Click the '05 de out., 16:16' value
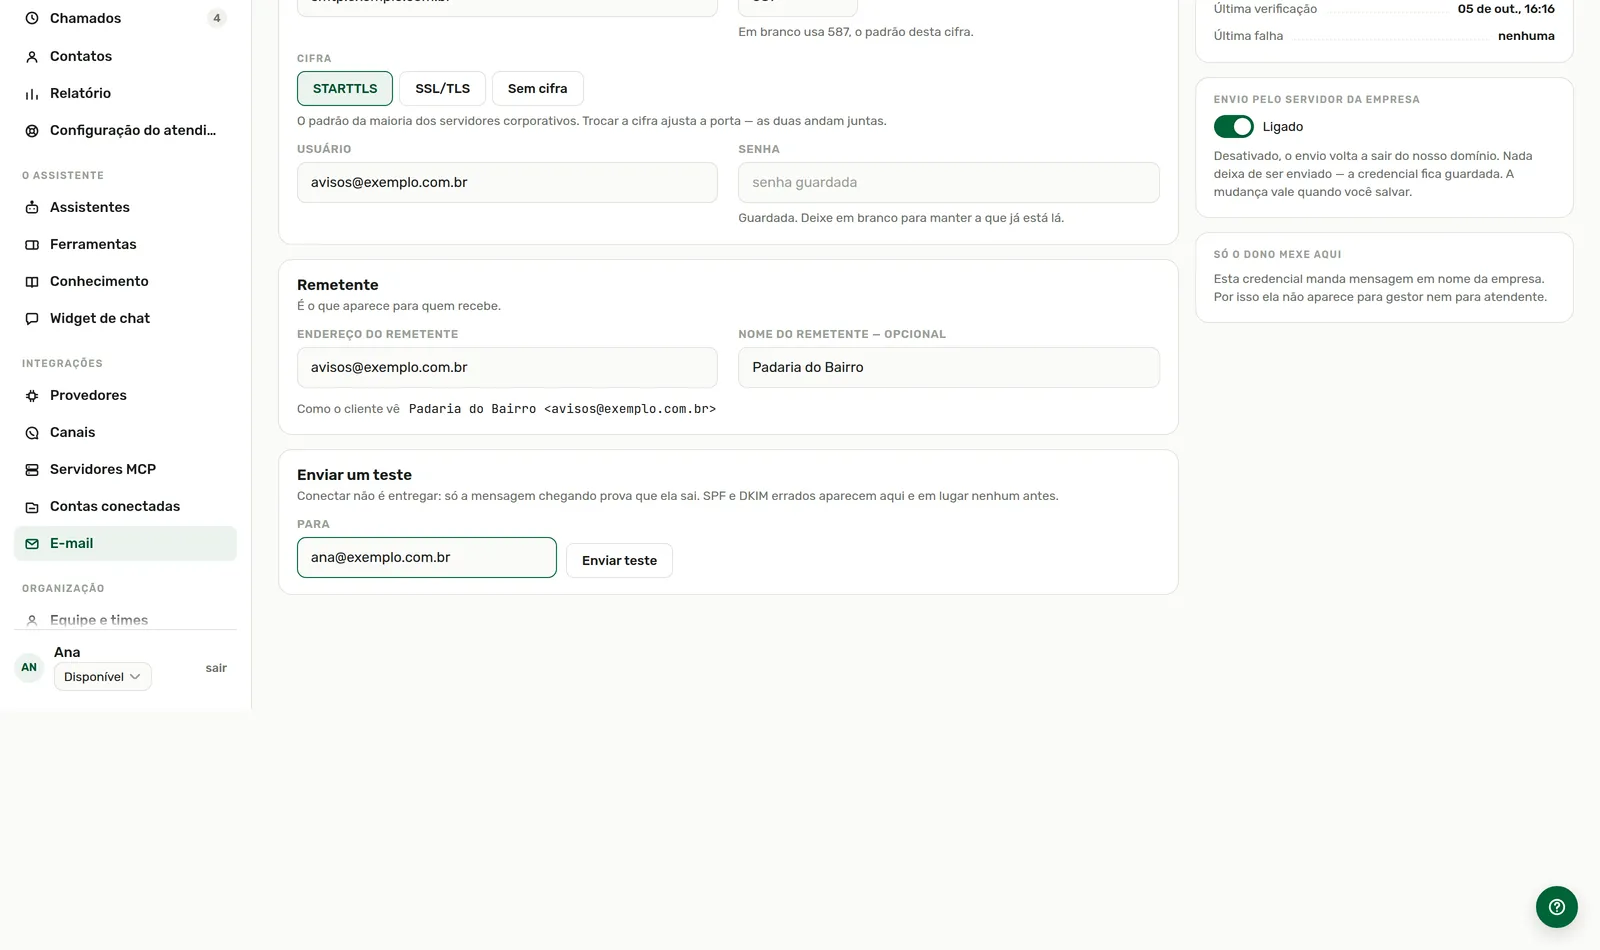The image size is (1600, 950). tap(1506, 9)
